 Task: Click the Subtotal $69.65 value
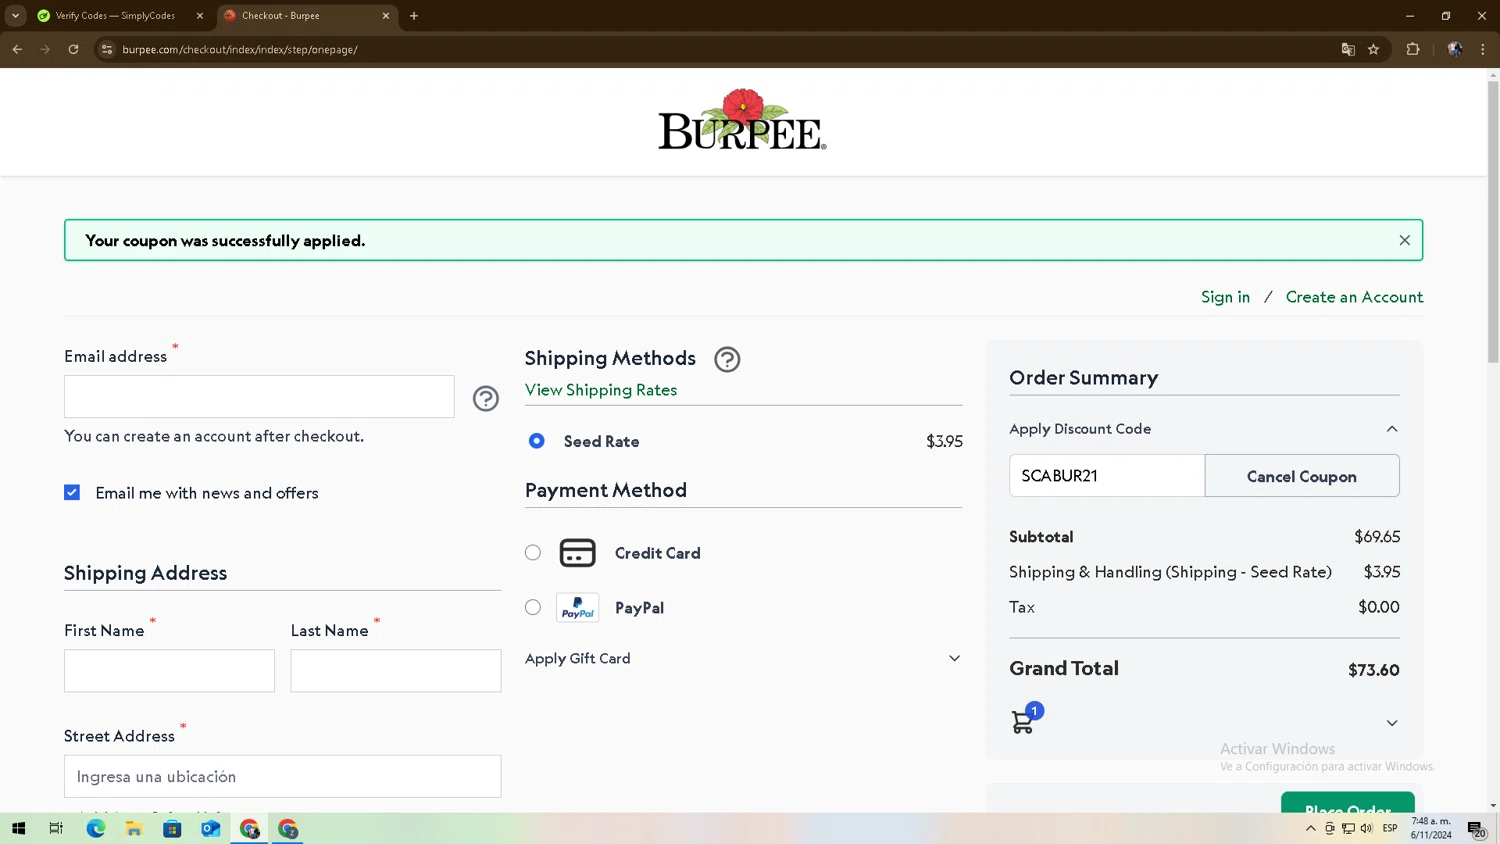[x=1377, y=537]
